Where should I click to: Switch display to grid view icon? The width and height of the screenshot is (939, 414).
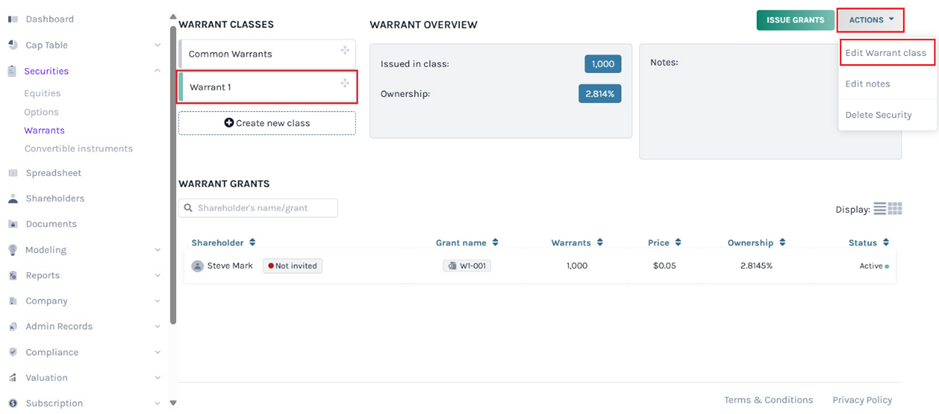[895, 209]
